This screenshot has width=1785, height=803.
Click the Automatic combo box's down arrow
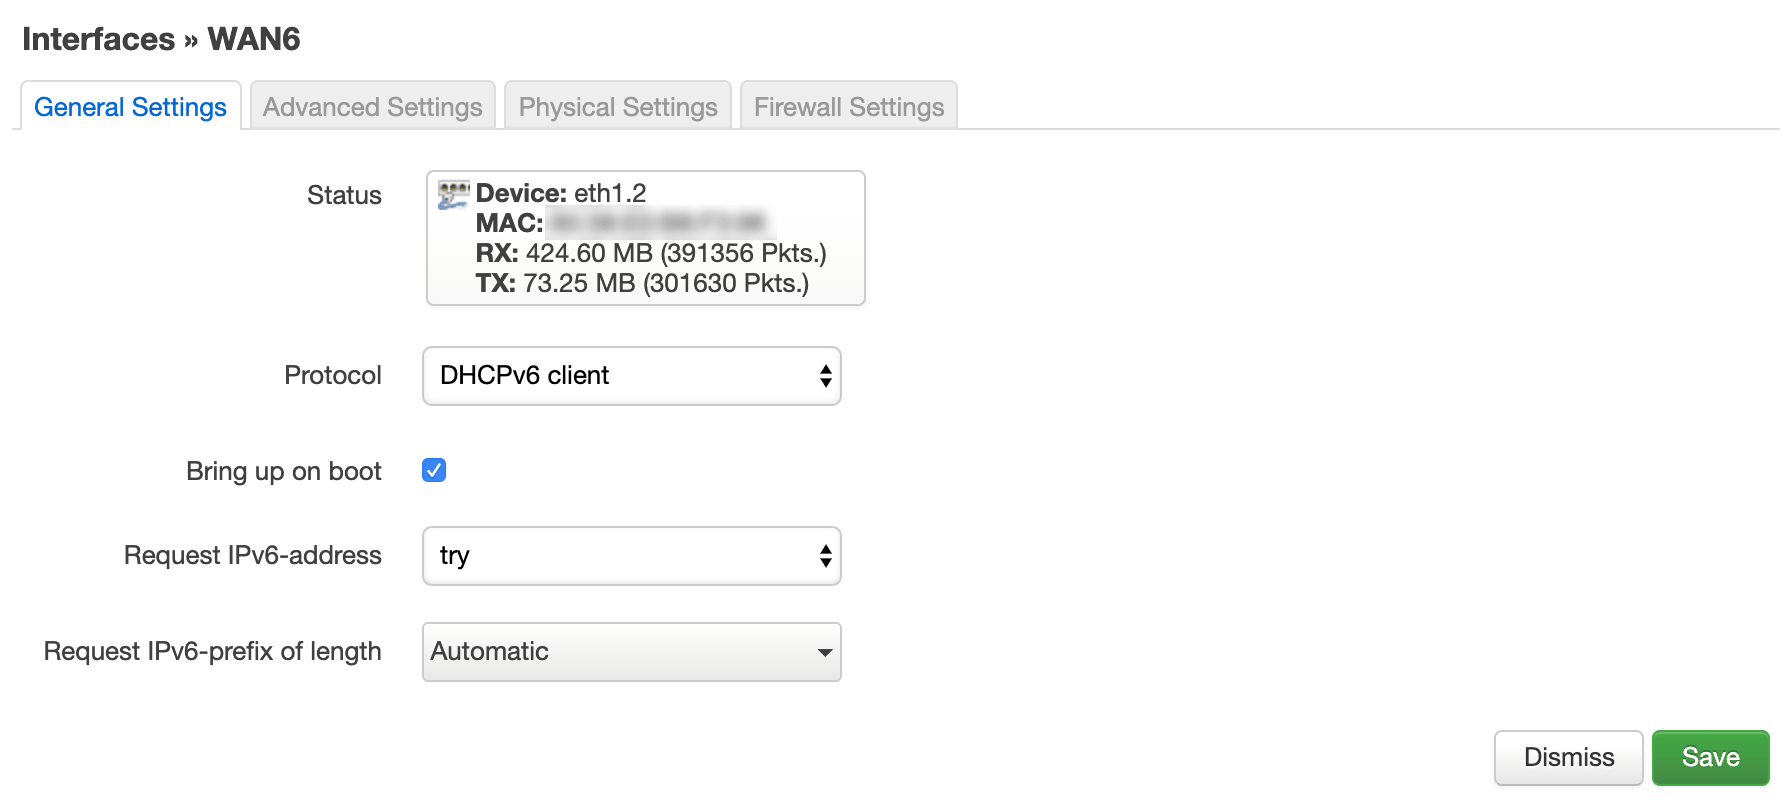[825, 653]
